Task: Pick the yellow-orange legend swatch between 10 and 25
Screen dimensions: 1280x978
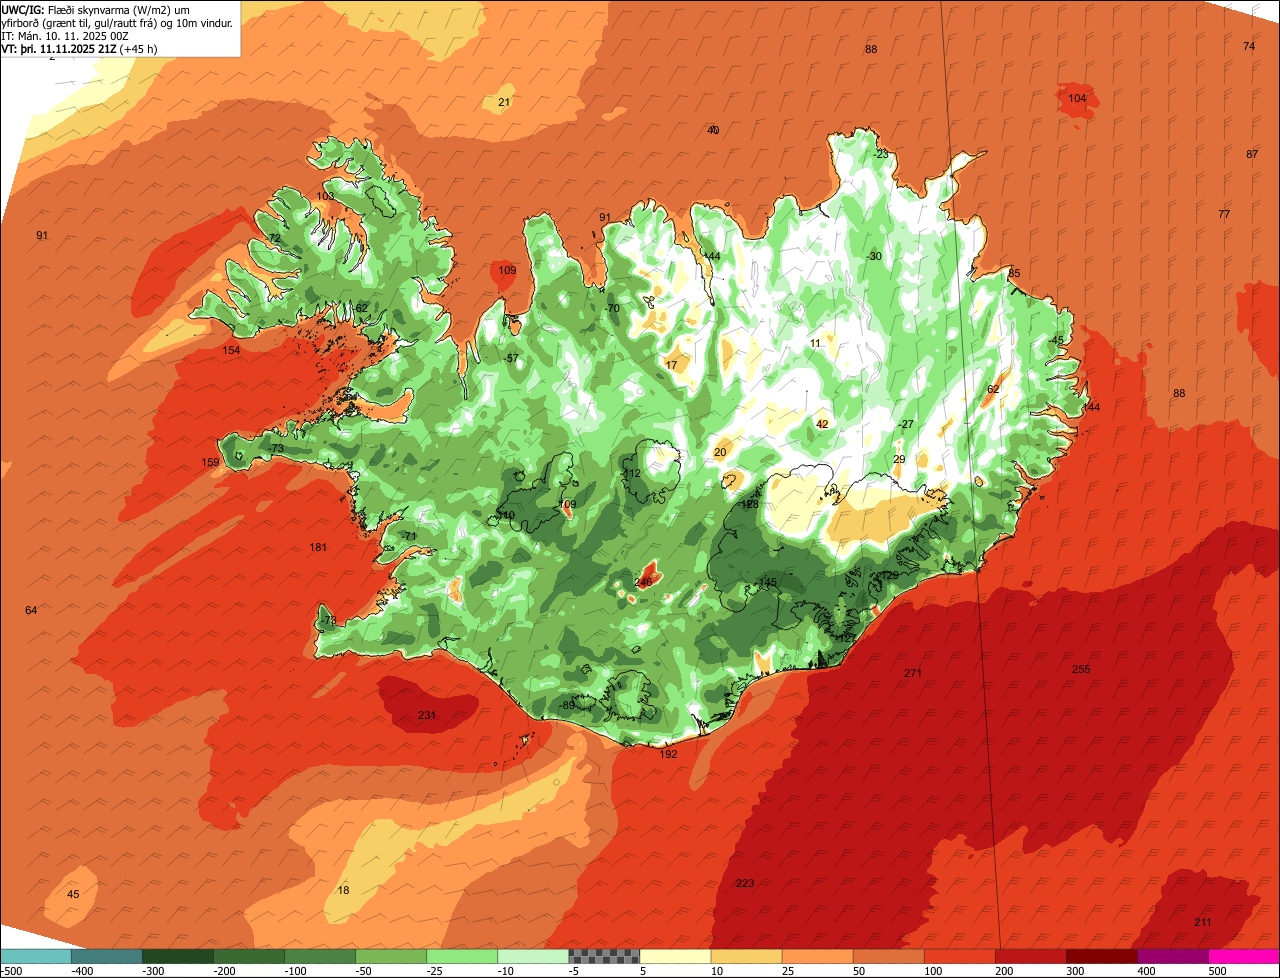Action: (x=746, y=956)
